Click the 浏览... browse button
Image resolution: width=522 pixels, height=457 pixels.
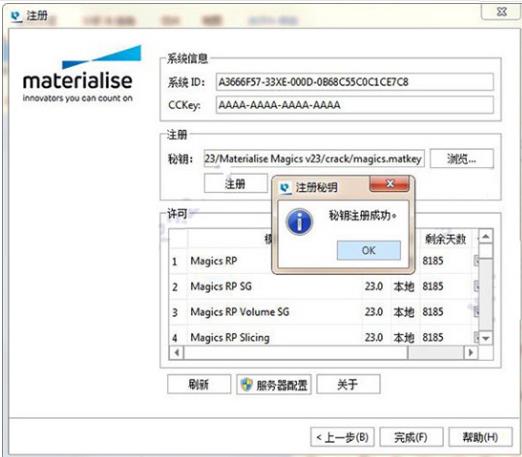pyautogui.click(x=462, y=159)
